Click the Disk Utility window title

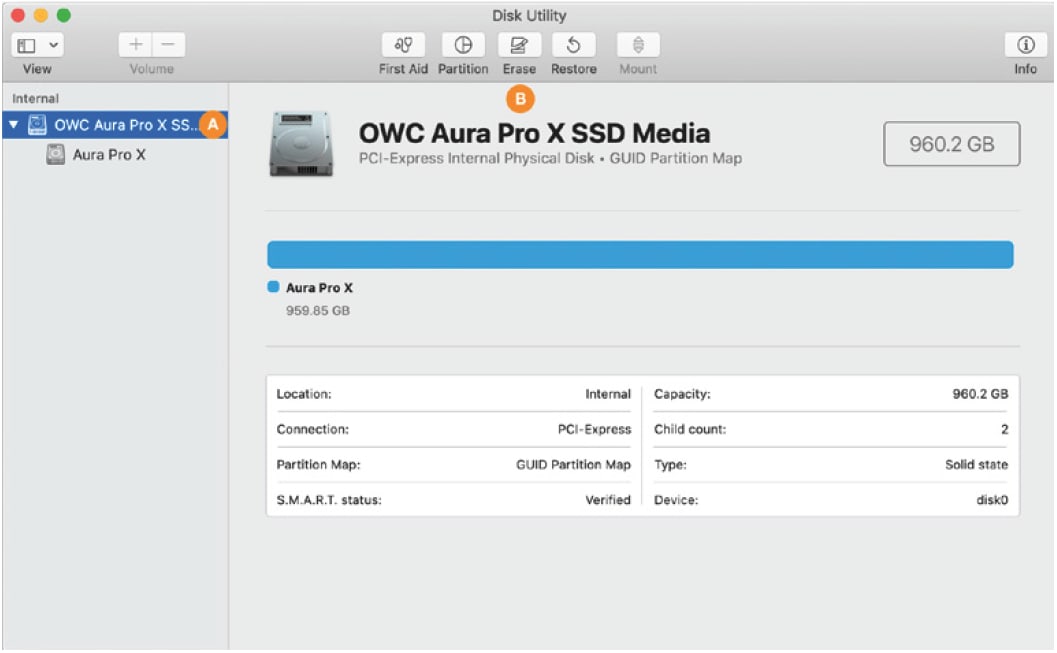pyautogui.click(x=529, y=15)
